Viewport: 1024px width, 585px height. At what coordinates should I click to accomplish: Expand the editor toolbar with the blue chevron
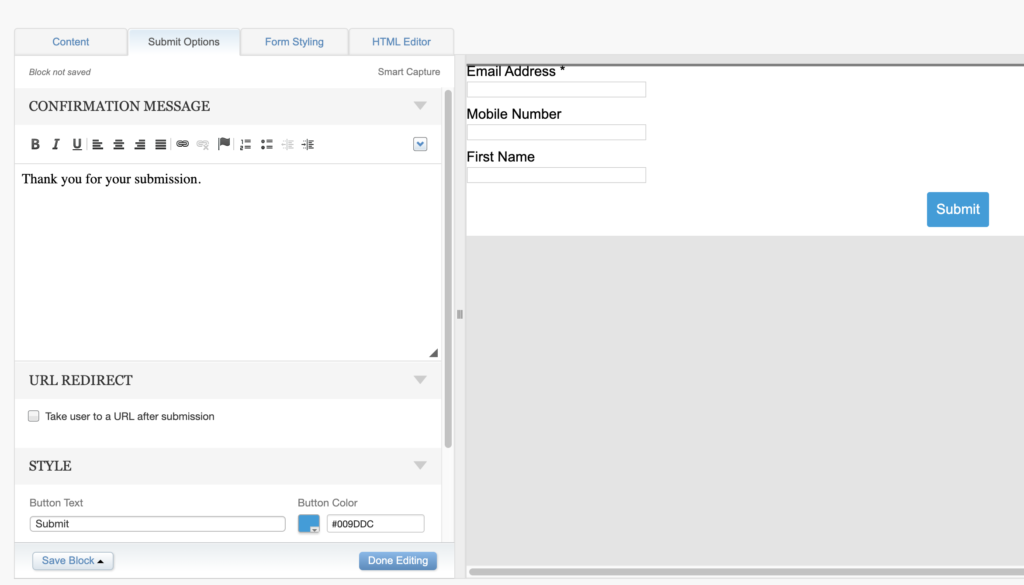pos(420,144)
